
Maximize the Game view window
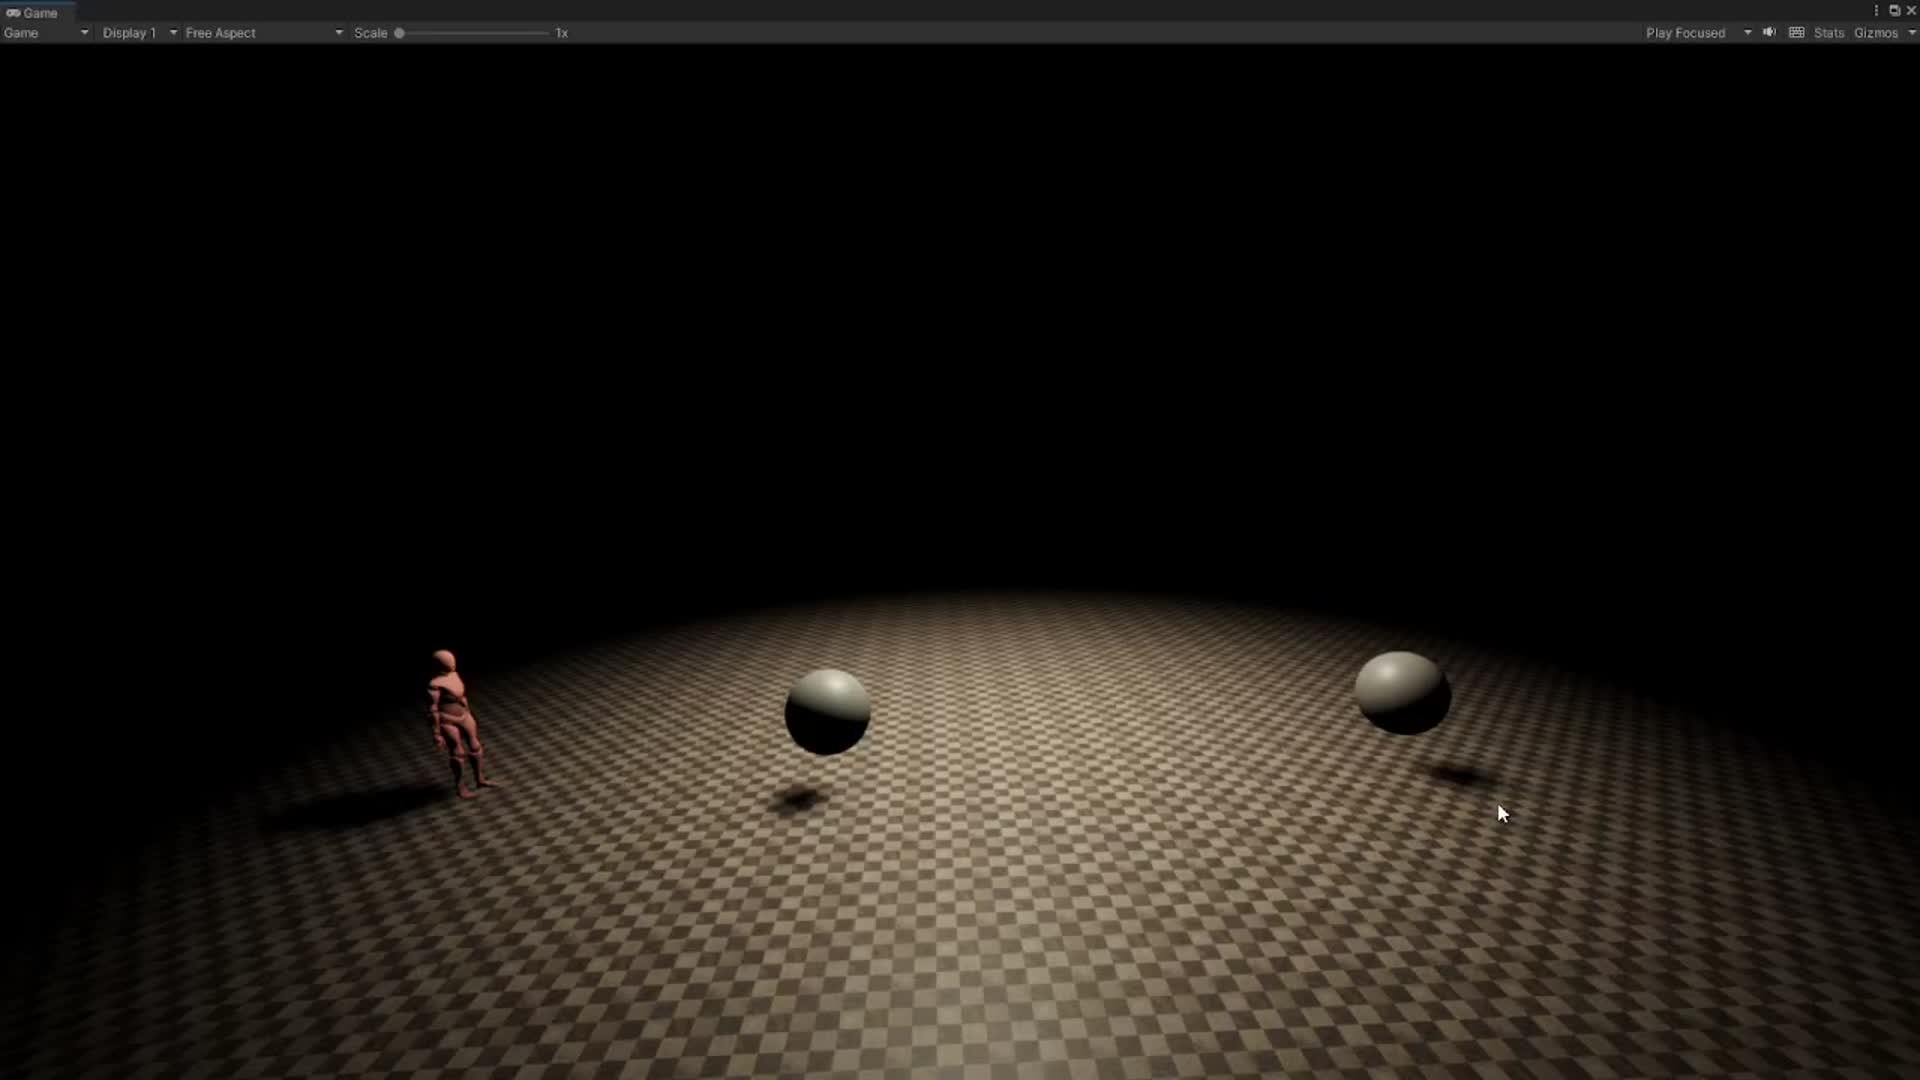click(1895, 10)
